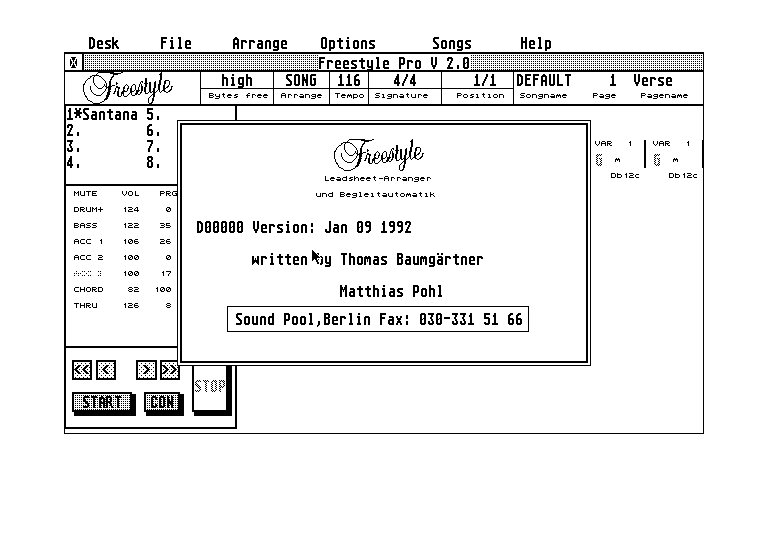
Task: Select song slot 1 Santana
Action: [102, 115]
